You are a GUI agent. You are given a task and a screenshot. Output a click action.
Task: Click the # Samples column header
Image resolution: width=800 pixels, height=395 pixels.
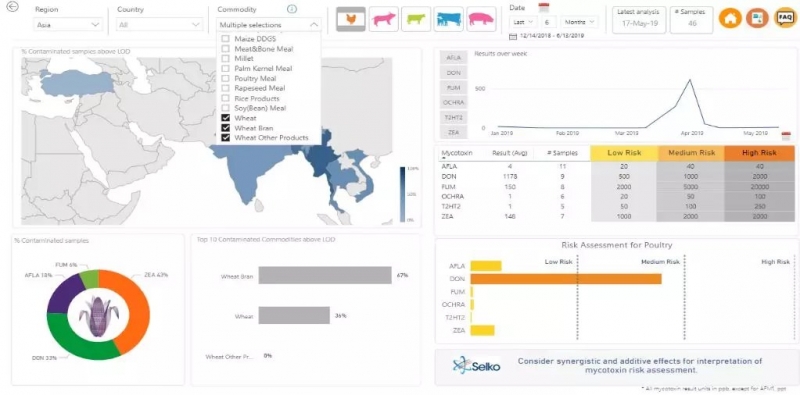pos(562,153)
